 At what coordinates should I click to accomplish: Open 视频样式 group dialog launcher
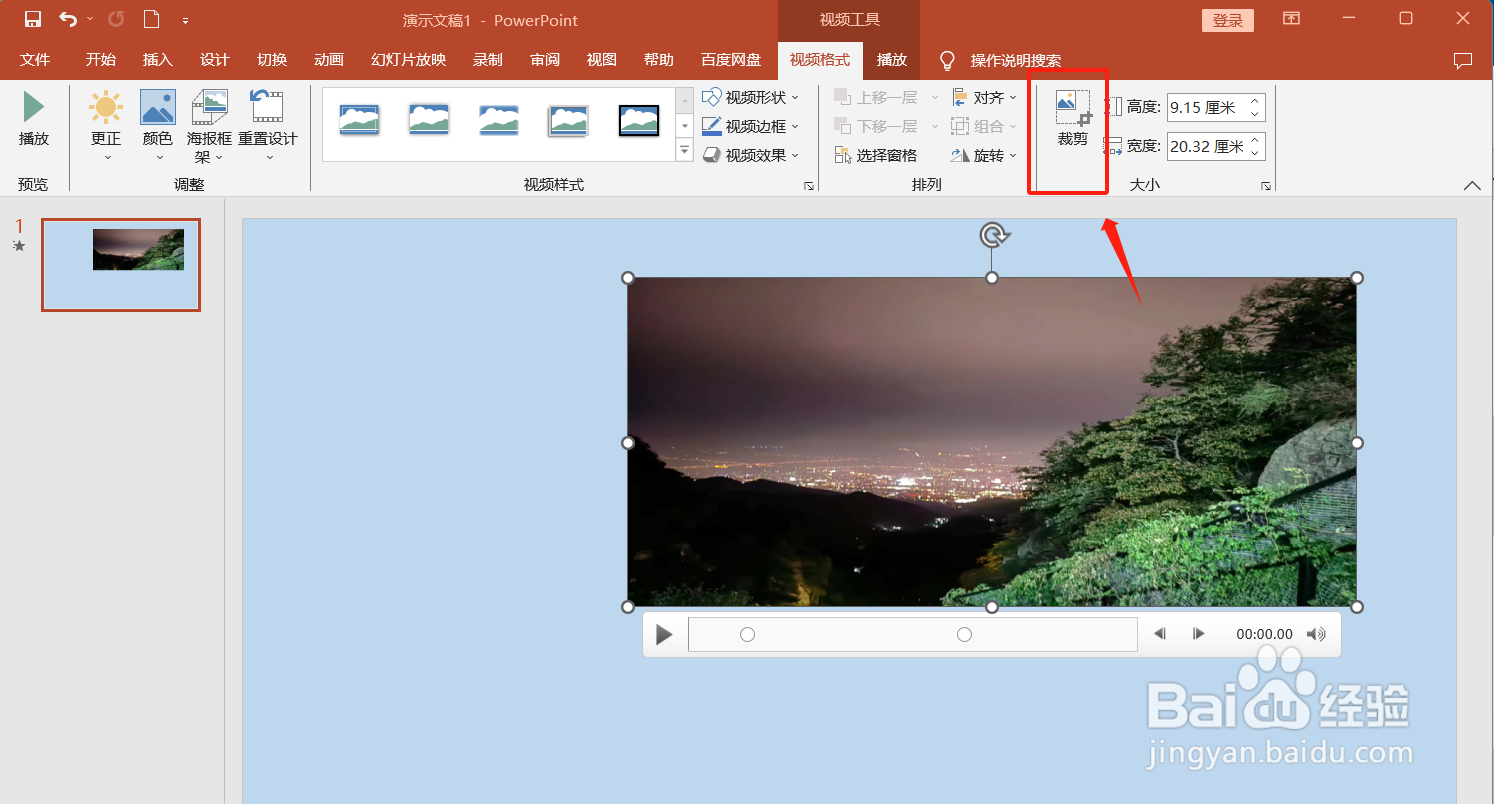(x=808, y=186)
